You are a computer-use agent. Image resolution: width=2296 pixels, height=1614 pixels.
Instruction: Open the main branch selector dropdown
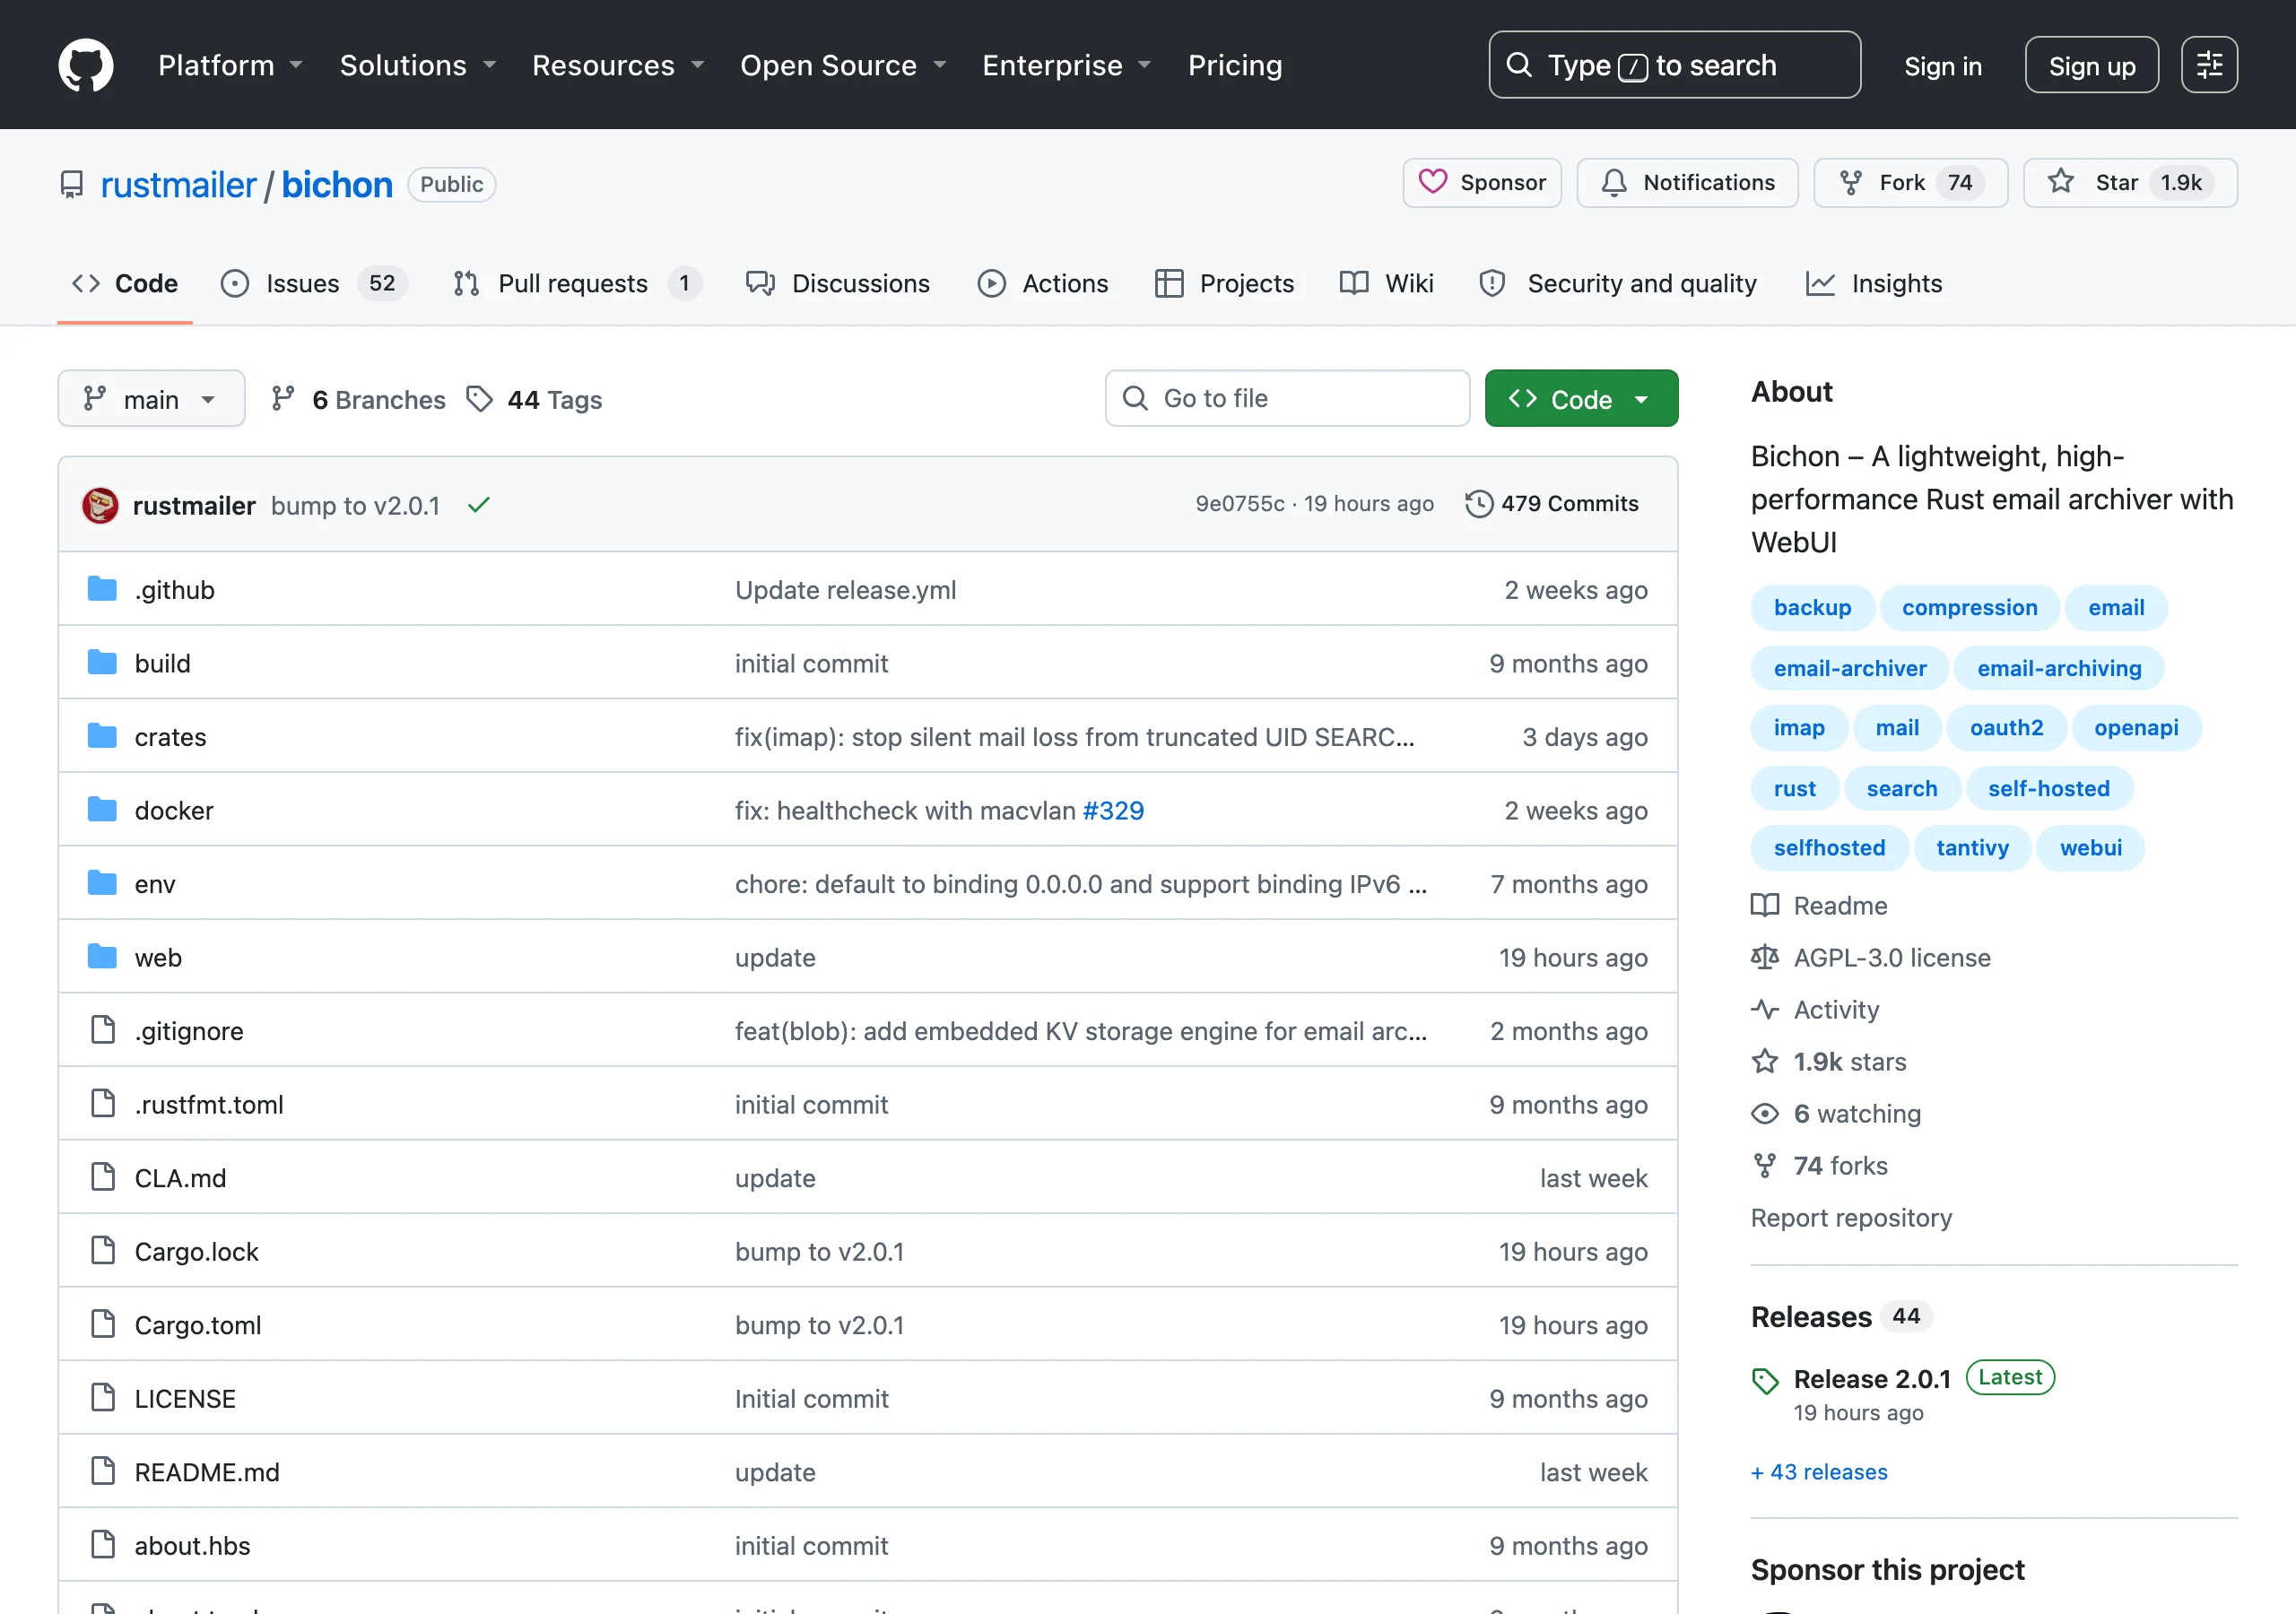pos(151,399)
